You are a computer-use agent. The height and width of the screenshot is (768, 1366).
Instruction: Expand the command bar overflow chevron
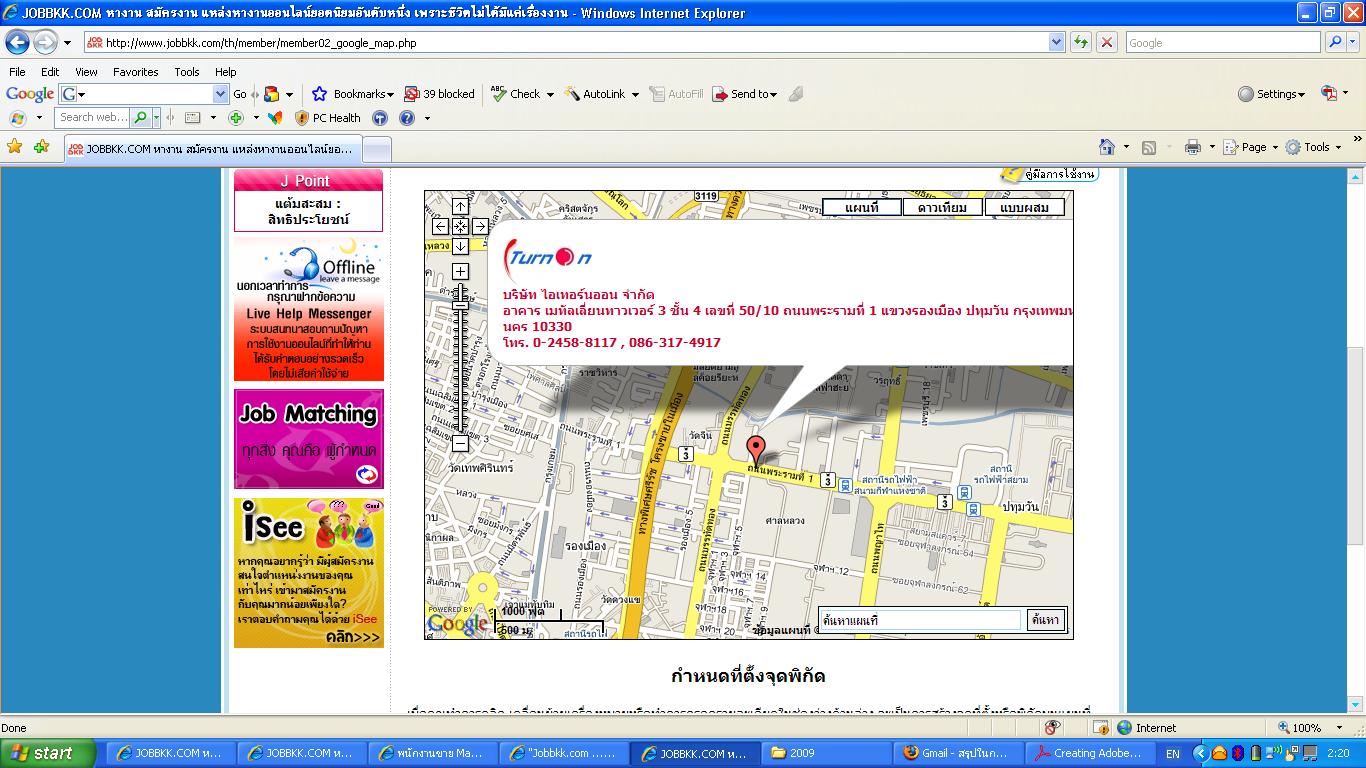(1357, 139)
